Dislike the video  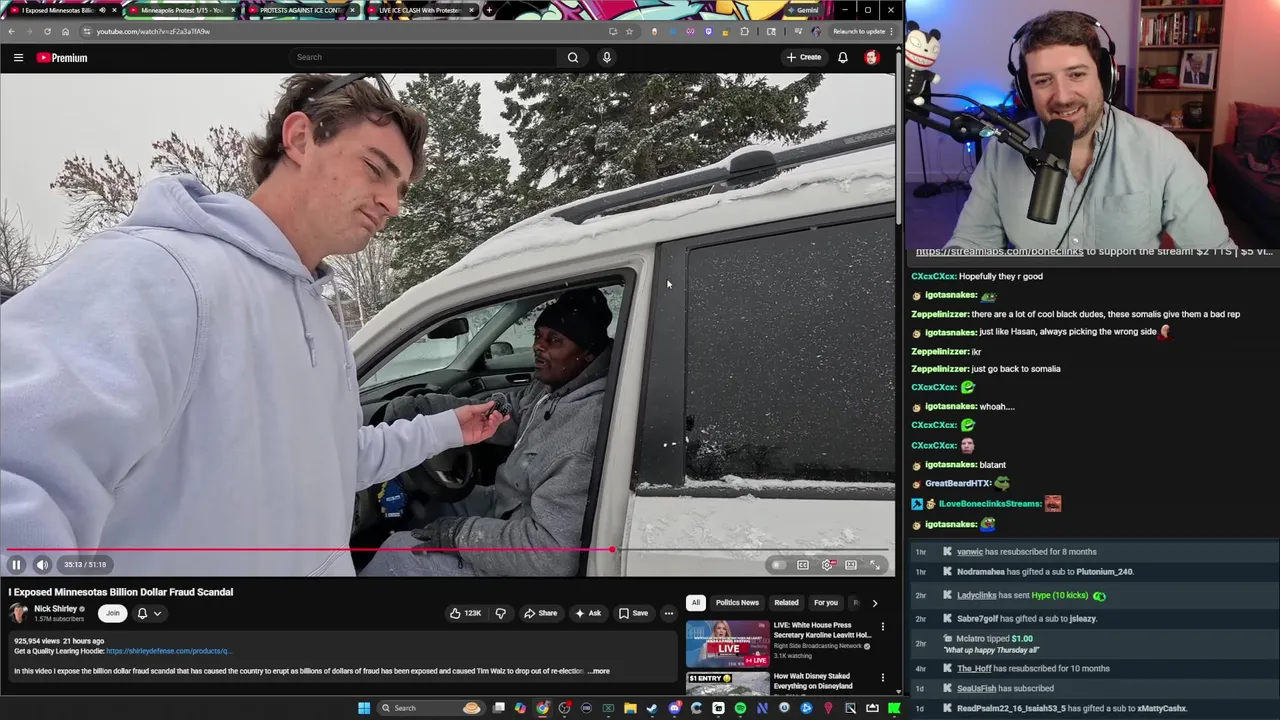pyautogui.click(x=501, y=613)
